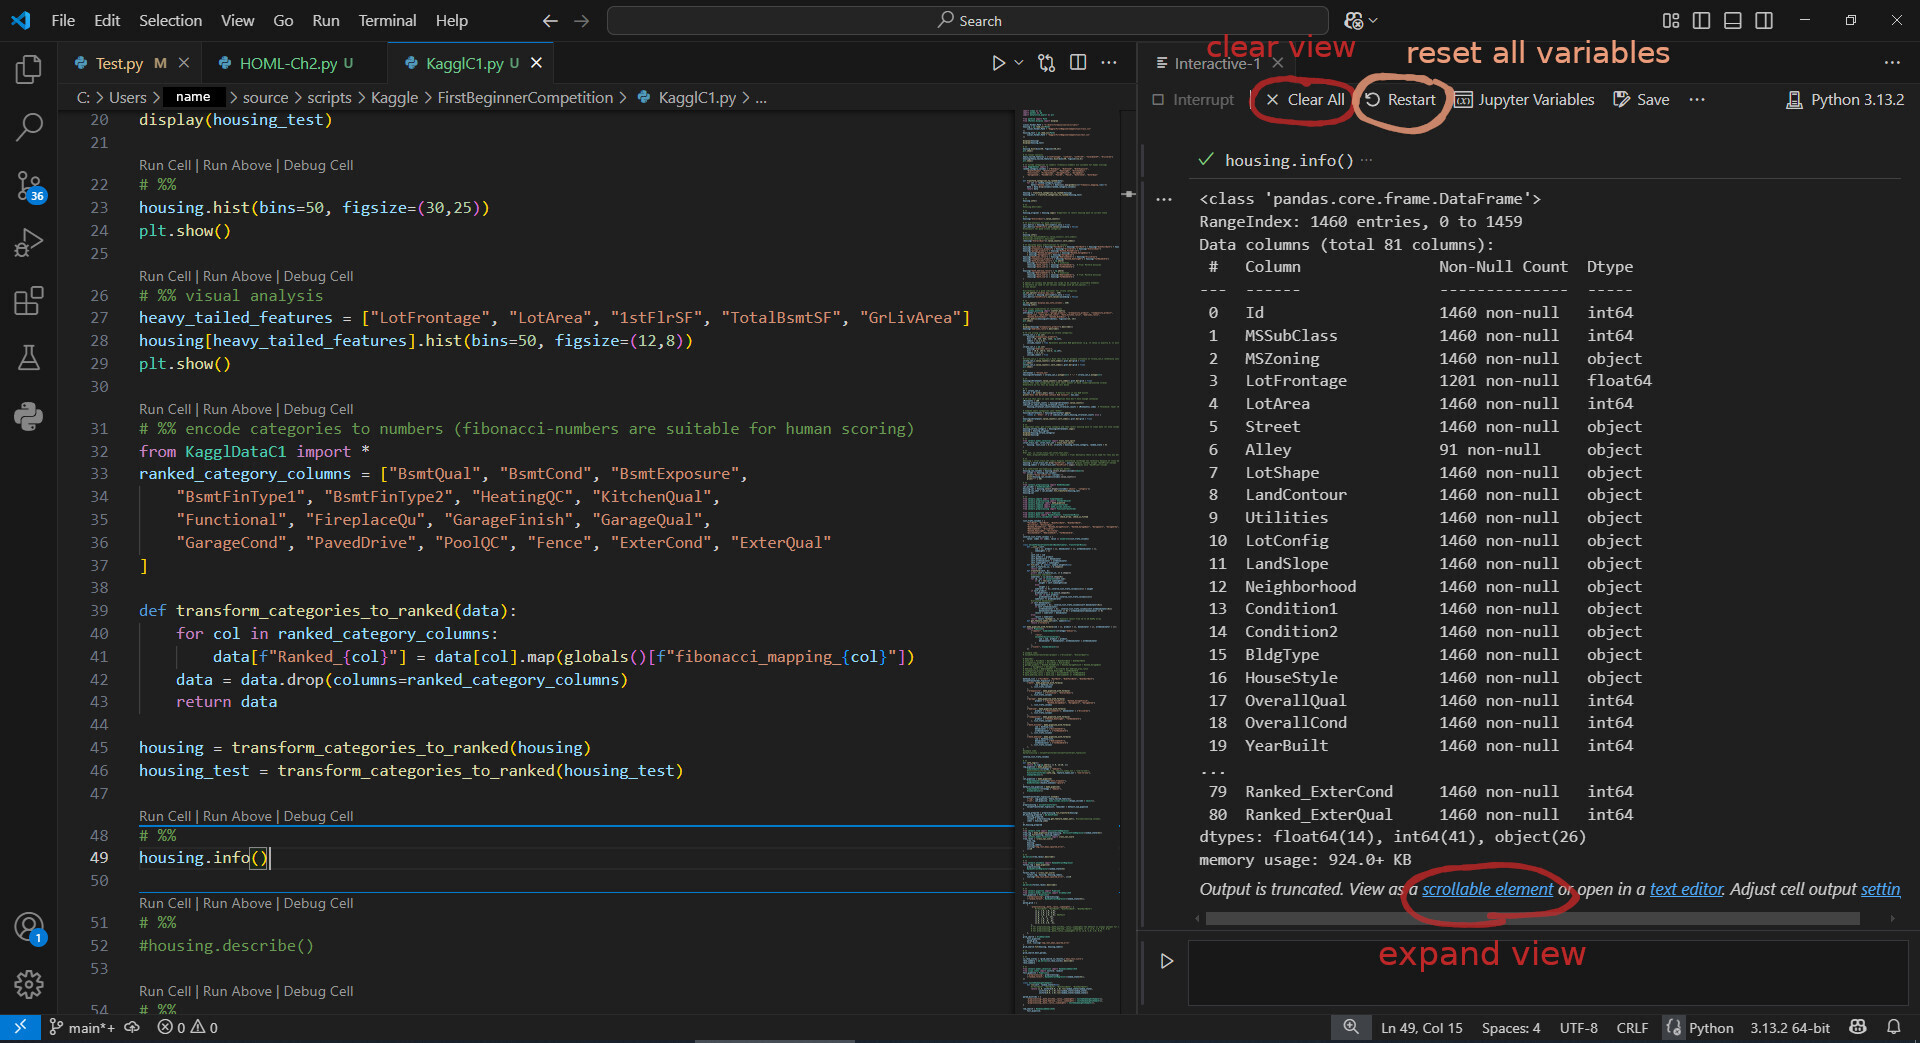Image resolution: width=1920 pixels, height=1043 pixels.
Task: Change CRLF end of line sequence
Action: (1632, 1027)
